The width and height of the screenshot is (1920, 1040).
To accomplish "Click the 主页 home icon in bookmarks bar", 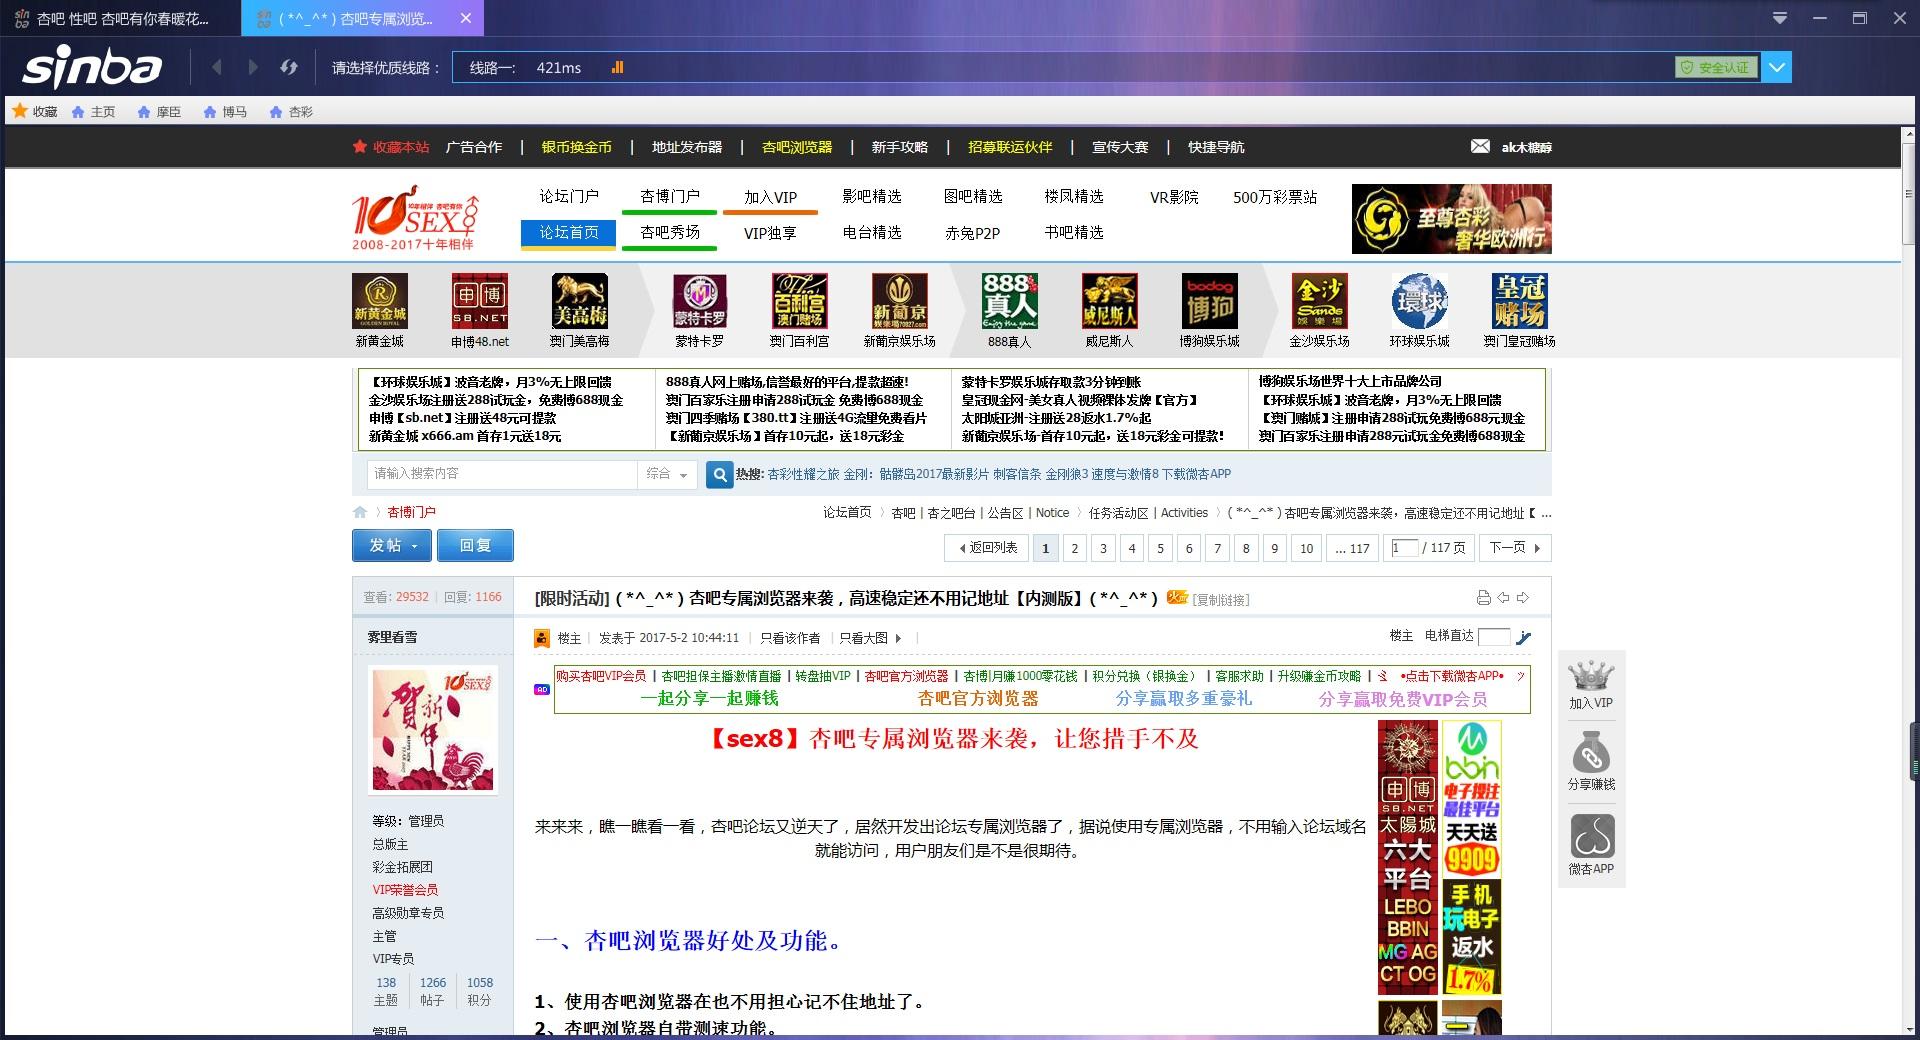I will click(79, 111).
